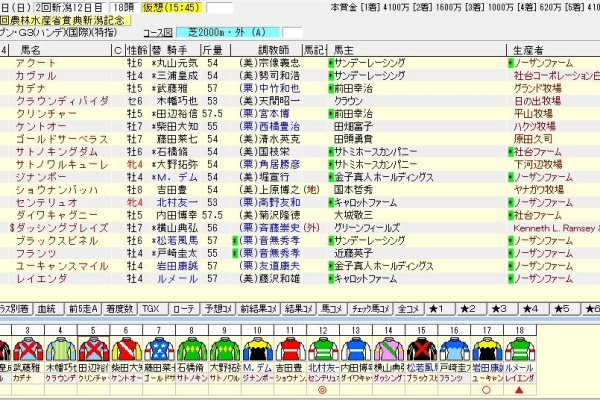Select horse name ダッシングブレイズ in the list
Image resolution: width=600 pixels, height=400 pixels.
62,228
